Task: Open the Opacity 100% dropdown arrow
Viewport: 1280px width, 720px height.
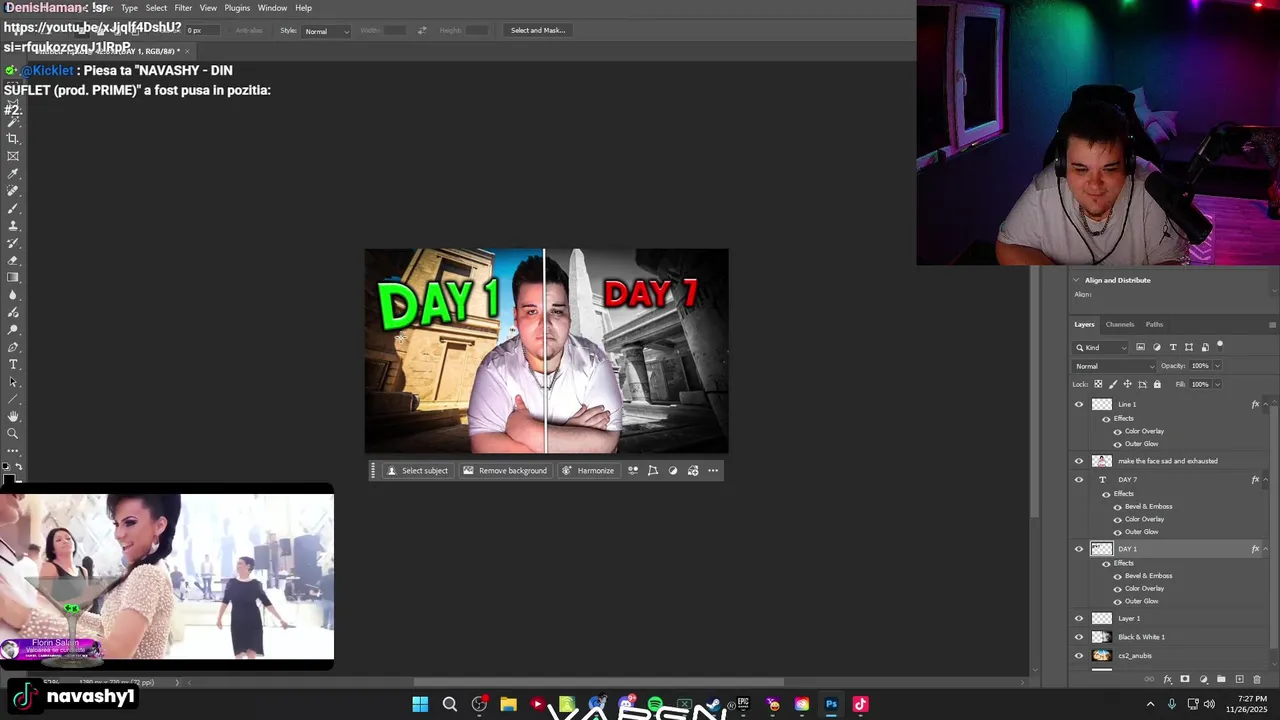Action: tap(1217, 366)
